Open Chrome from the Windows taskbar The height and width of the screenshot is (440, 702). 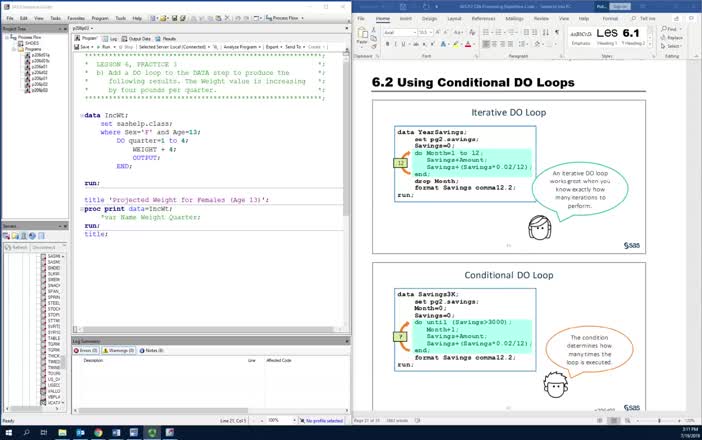coord(98,432)
